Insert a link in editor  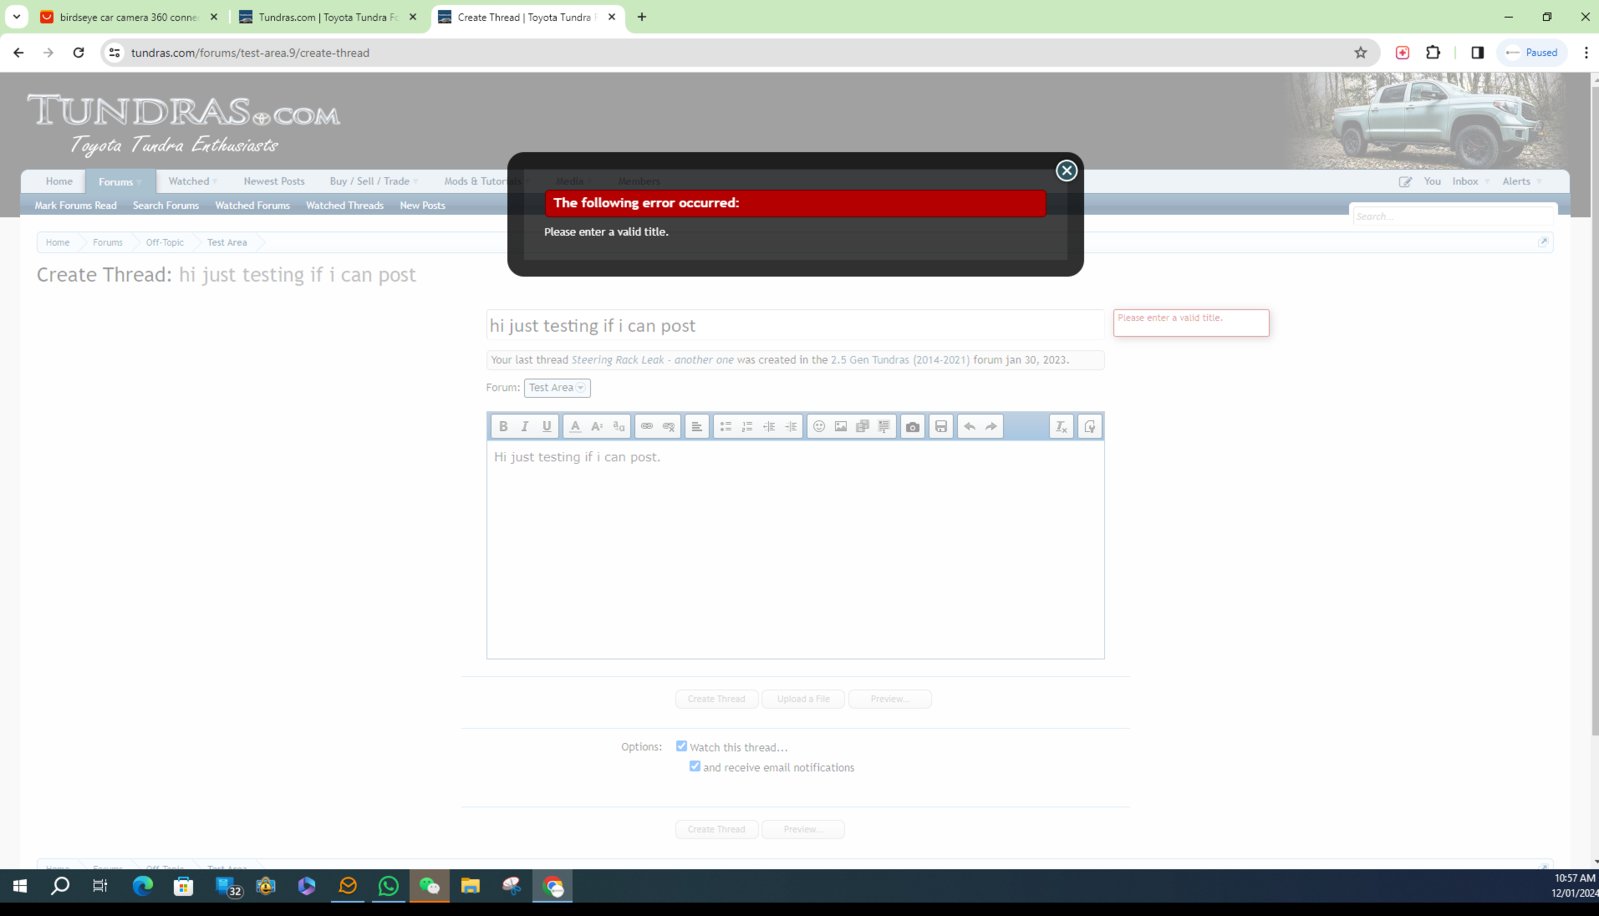point(647,427)
